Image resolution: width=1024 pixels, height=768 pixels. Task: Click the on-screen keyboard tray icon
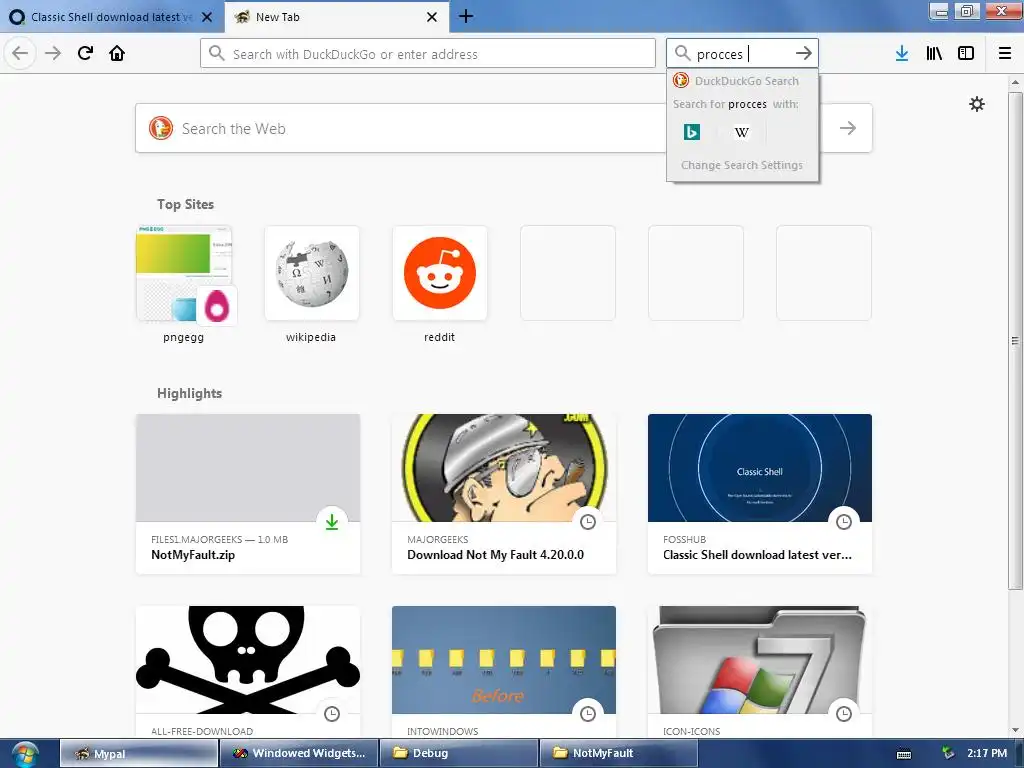click(904, 754)
